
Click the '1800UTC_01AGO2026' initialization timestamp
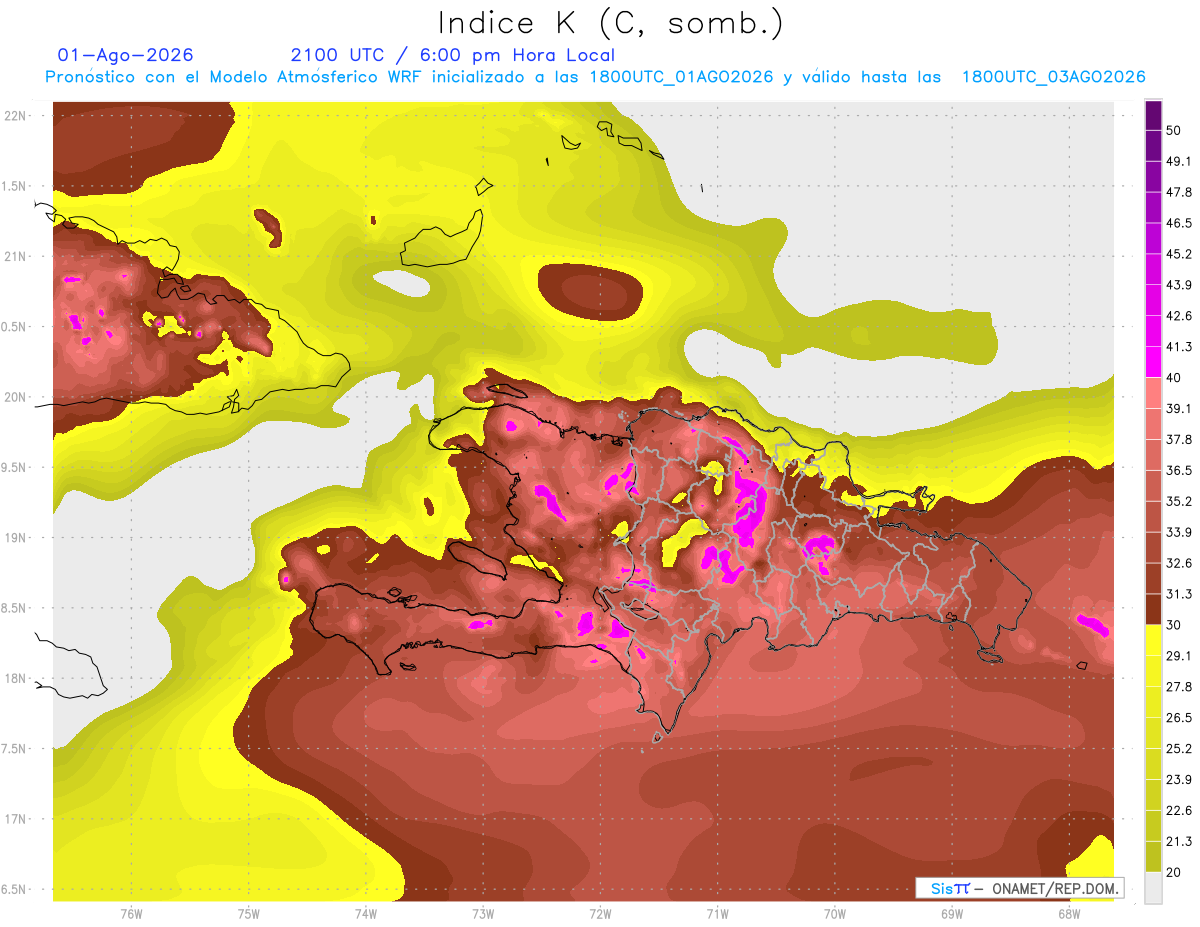[x=682, y=77]
